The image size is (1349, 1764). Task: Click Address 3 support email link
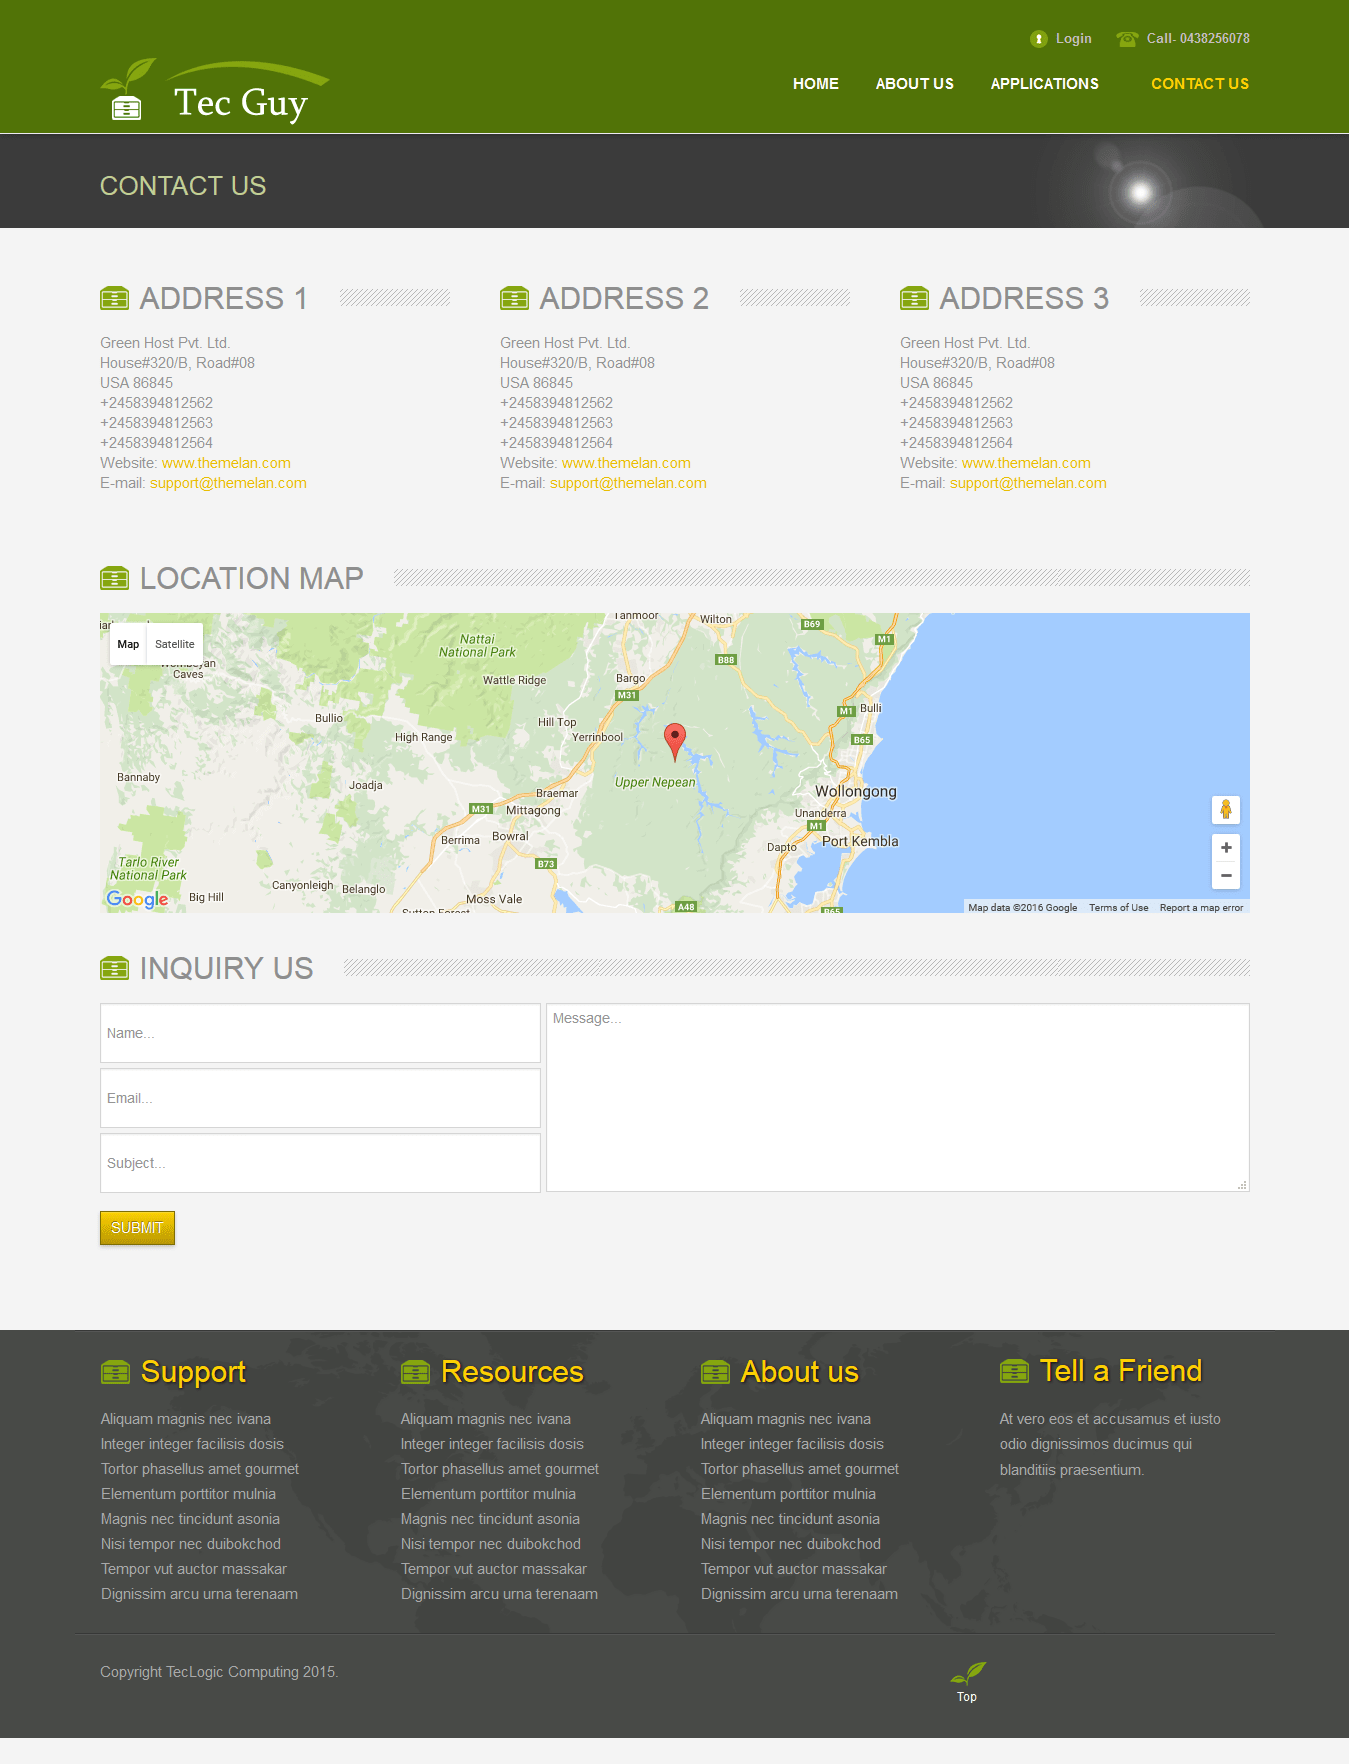click(x=1028, y=483)
